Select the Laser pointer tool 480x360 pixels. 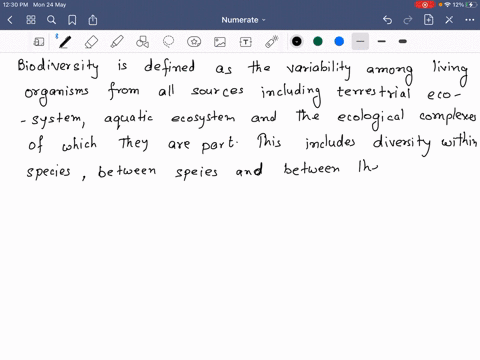[272, 42]
